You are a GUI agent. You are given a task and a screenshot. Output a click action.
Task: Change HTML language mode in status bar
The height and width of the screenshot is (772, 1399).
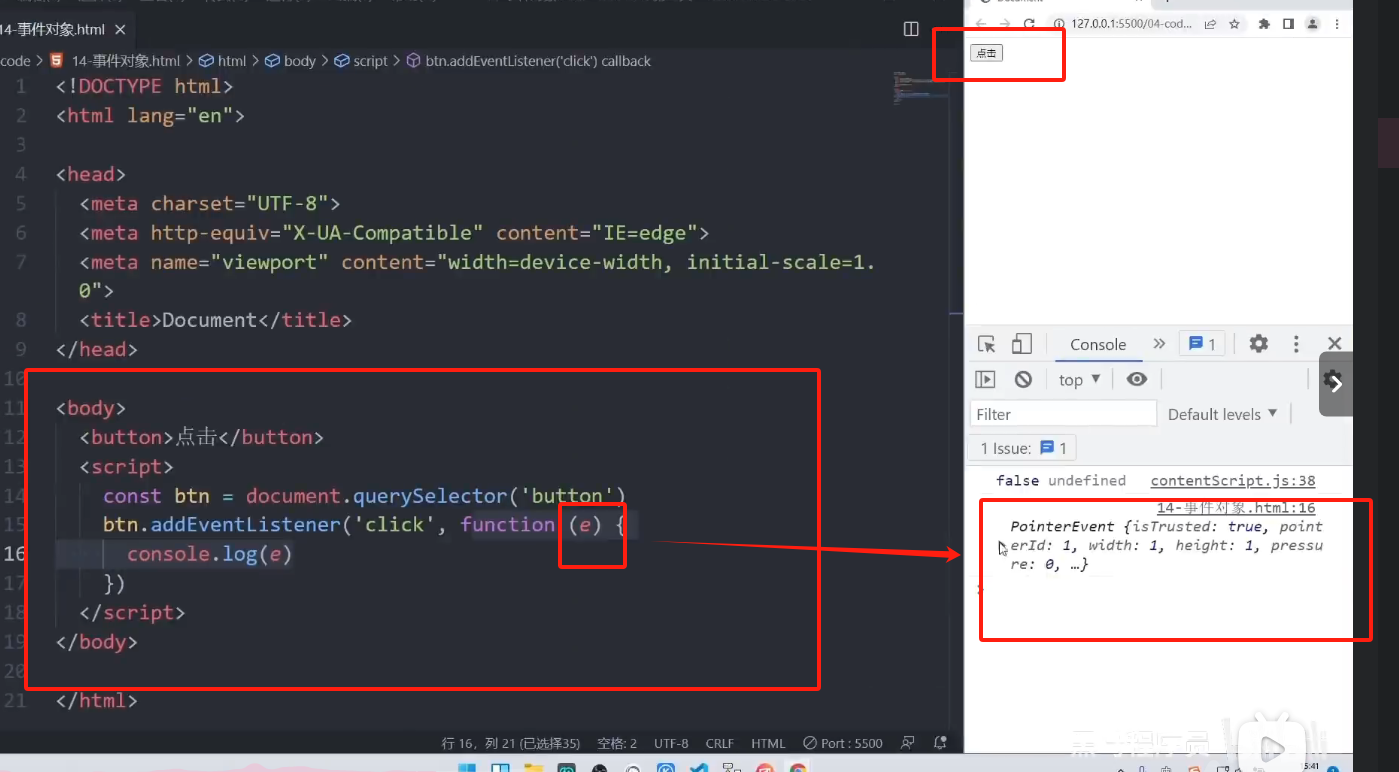(x=768, y=743)
